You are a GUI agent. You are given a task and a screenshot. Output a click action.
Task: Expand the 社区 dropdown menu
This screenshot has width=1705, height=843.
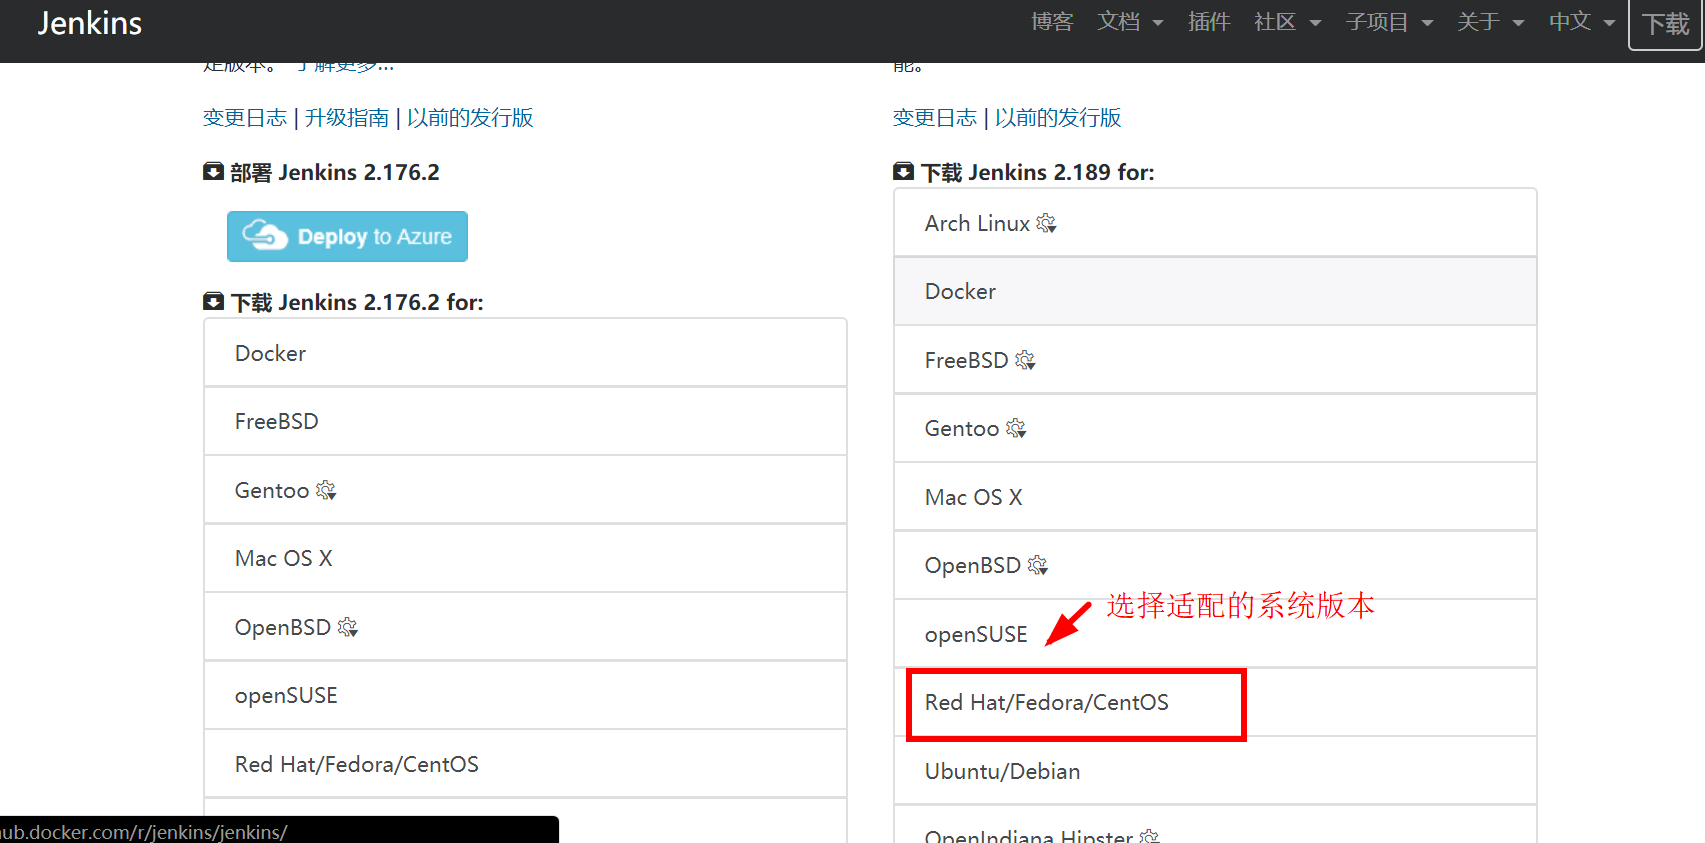(x=1288, y=22)
